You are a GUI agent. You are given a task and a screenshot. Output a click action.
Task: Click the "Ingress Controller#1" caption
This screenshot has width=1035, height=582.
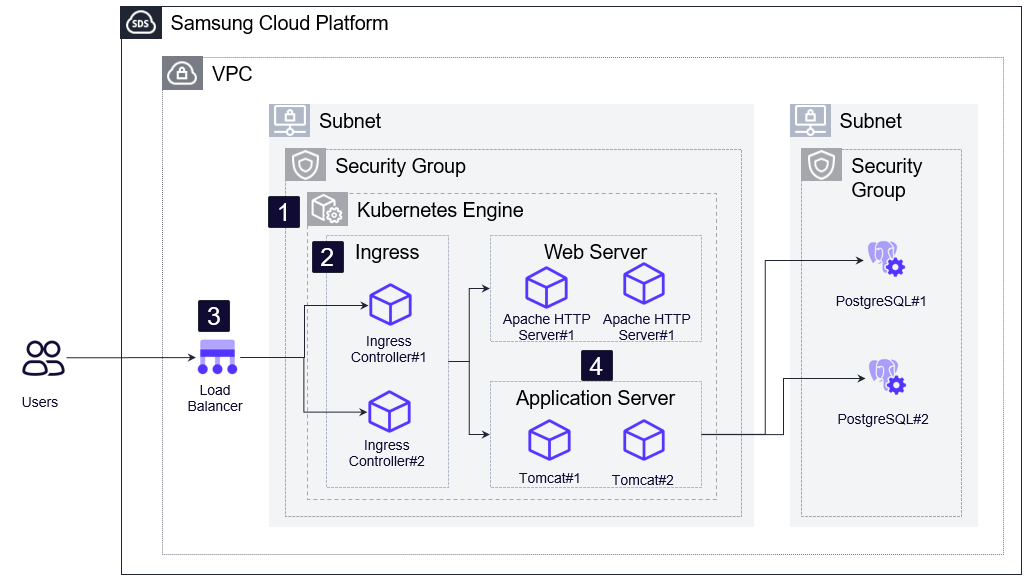click(x=388, y=349)
